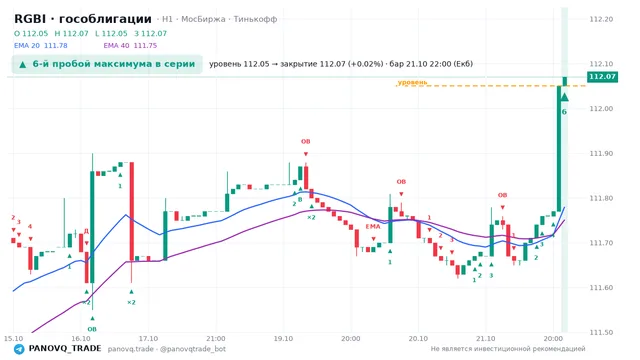Click the green breakout triangle above number 6
The image size is (640, 360).
(x=564, y=97)
